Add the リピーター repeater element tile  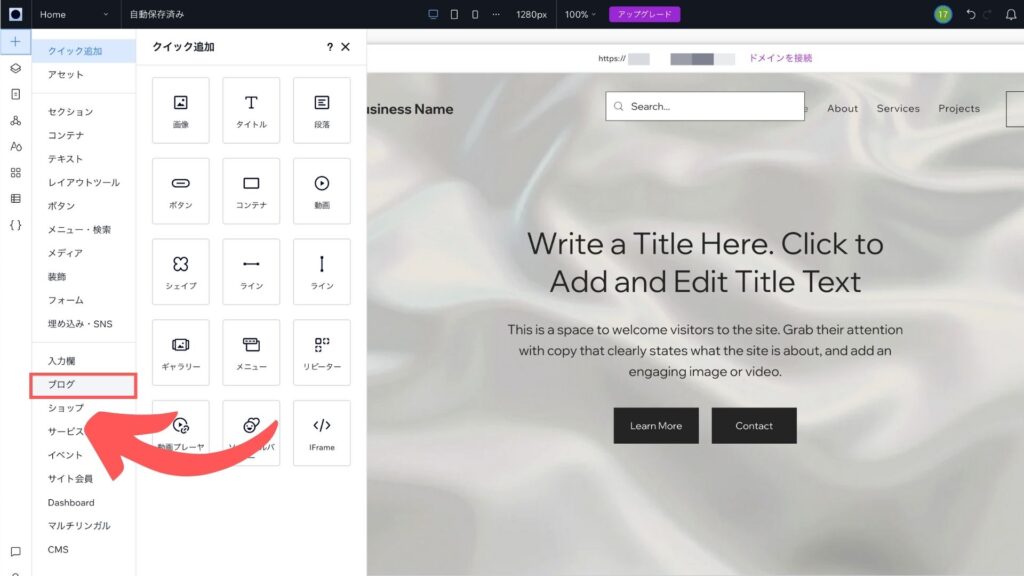pos(322,353)
